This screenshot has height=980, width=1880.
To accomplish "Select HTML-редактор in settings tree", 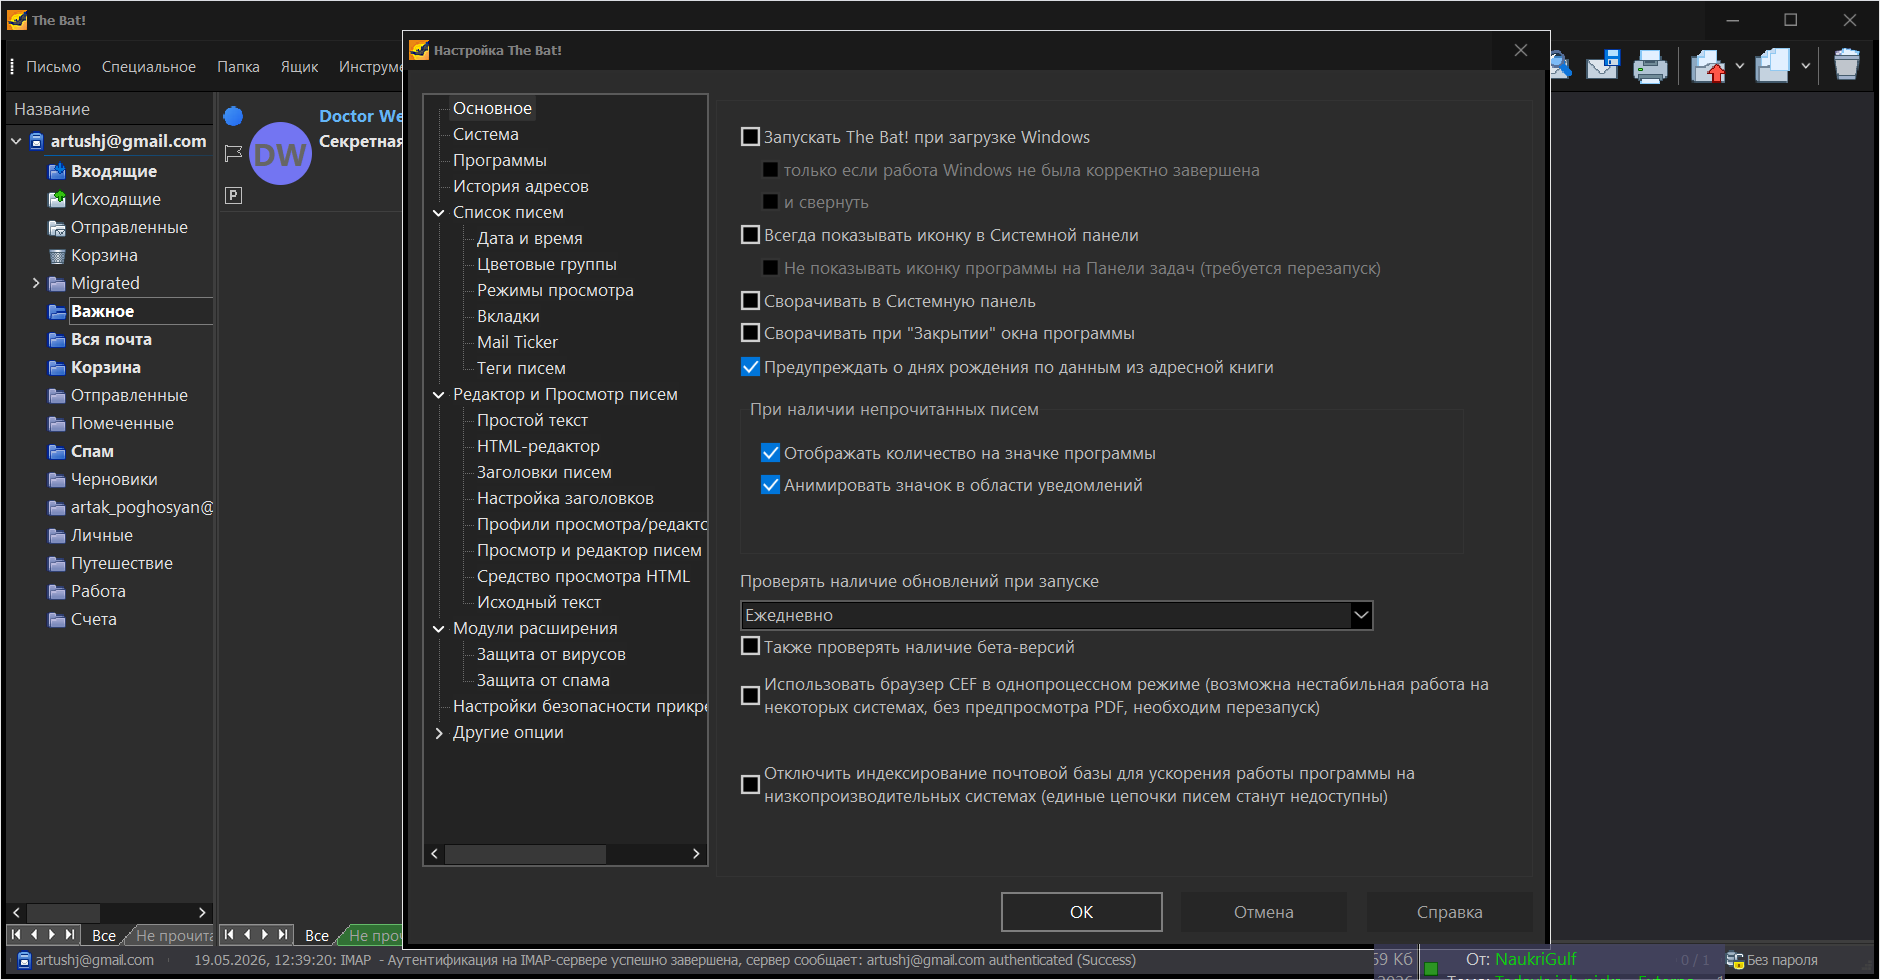I will pyautogui.click(x=538, y=446).
